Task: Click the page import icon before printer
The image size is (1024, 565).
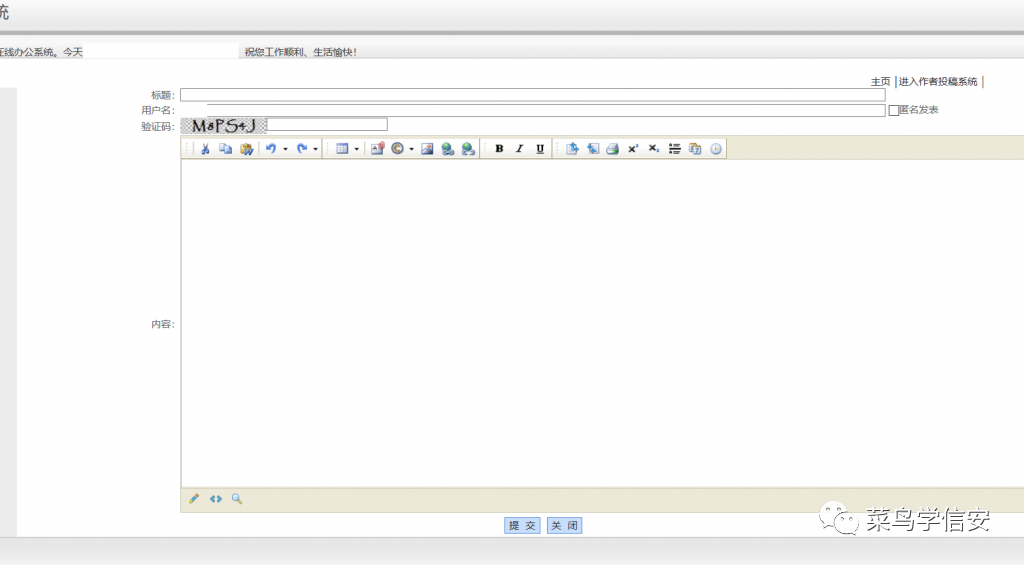Action: (x=592, y=149)
